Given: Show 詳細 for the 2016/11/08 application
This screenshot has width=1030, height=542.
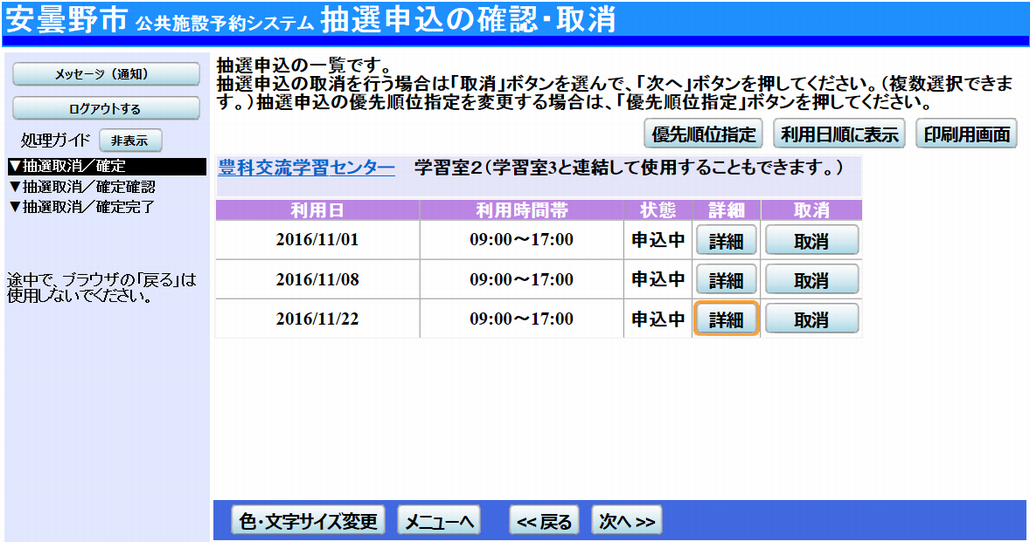Looking at the screenshot, I should (726, 280).
